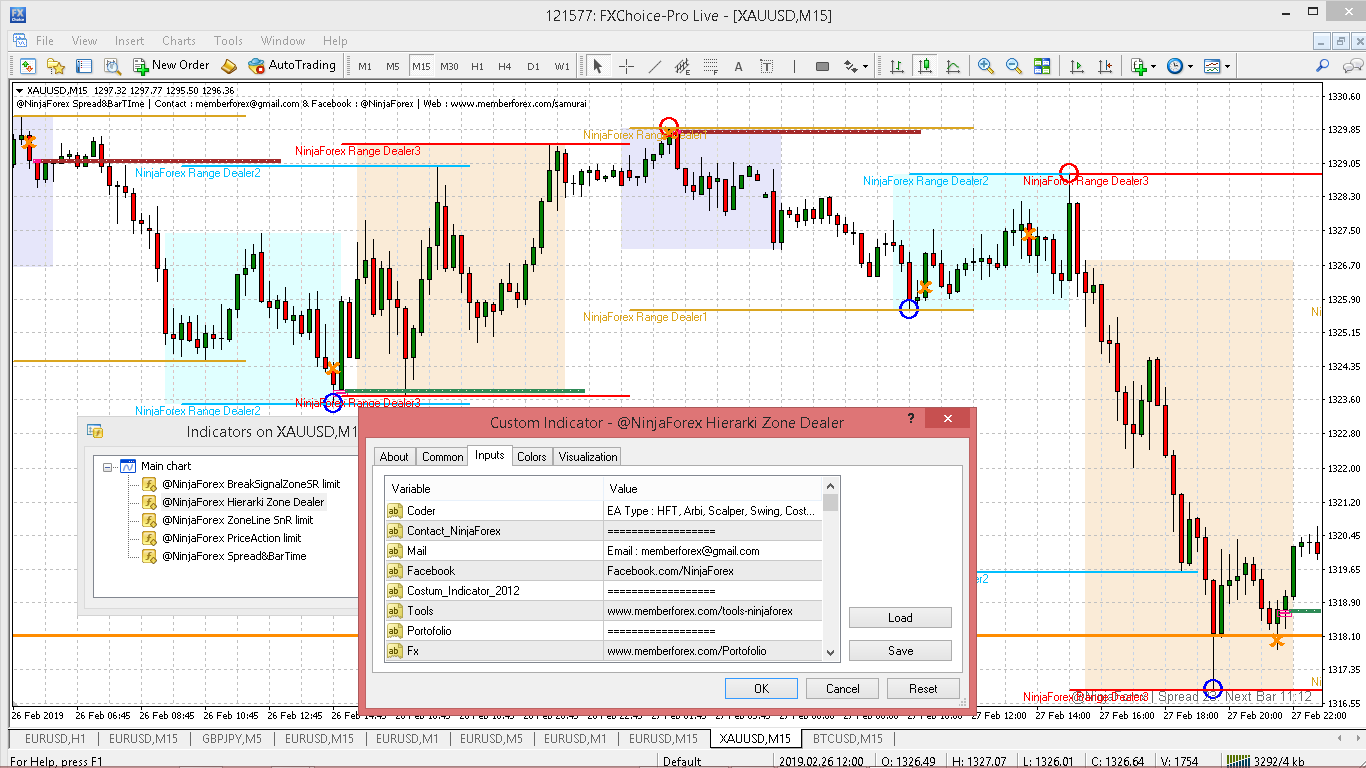Select the cursor arrow tool
The image size is (1366, 768).
(x=598, y=66)
